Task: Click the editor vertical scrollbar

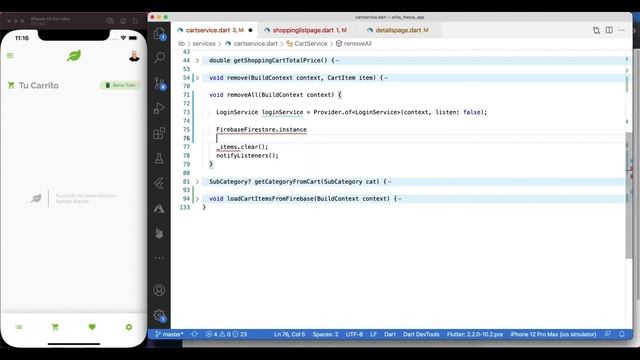Action: coord(629,195)
